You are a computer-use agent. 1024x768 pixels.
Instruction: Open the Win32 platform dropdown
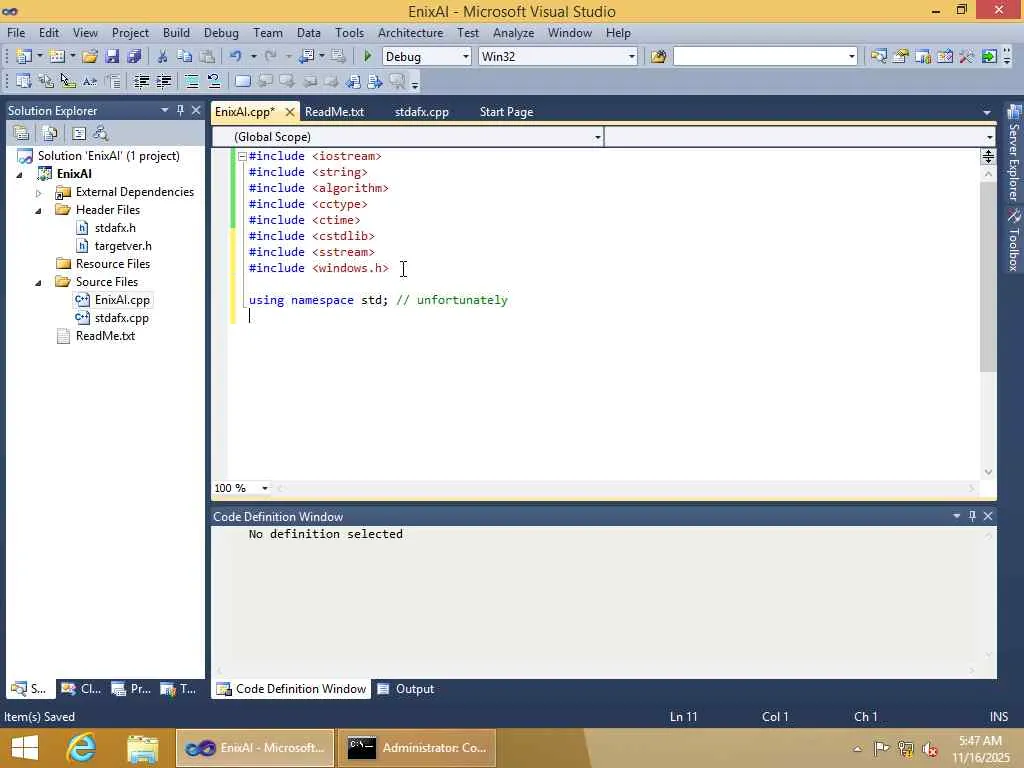[631, 57]
